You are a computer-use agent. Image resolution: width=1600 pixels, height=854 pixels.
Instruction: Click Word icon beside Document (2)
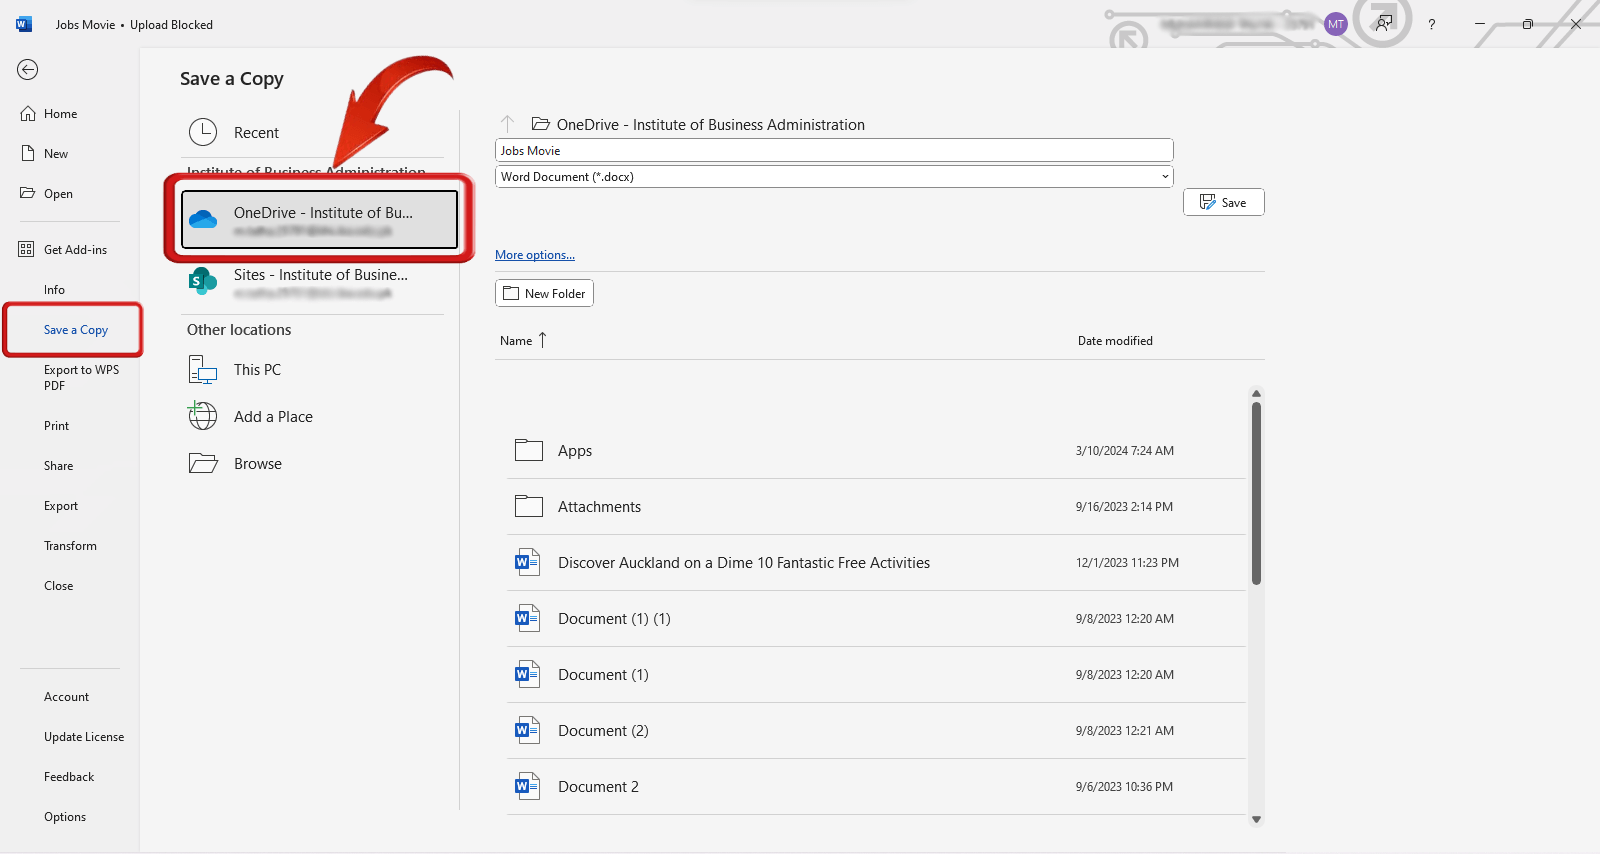tap(527, 730)
